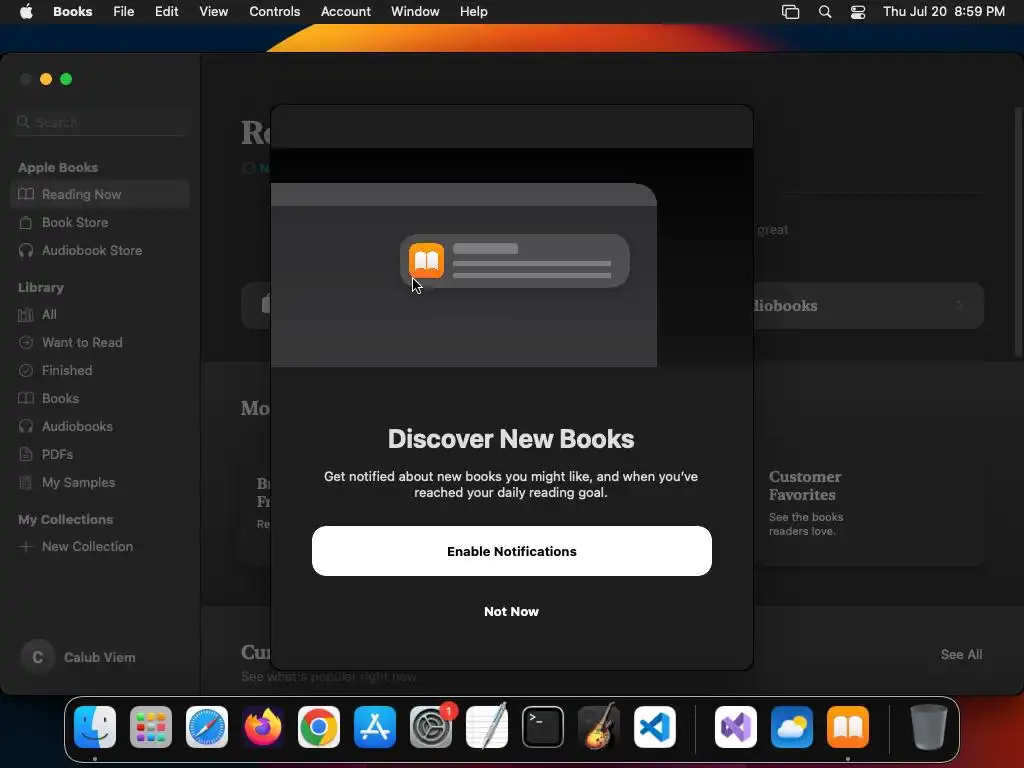Open App Store from the Dock
Screen dimensions: 1024x768
375,727
